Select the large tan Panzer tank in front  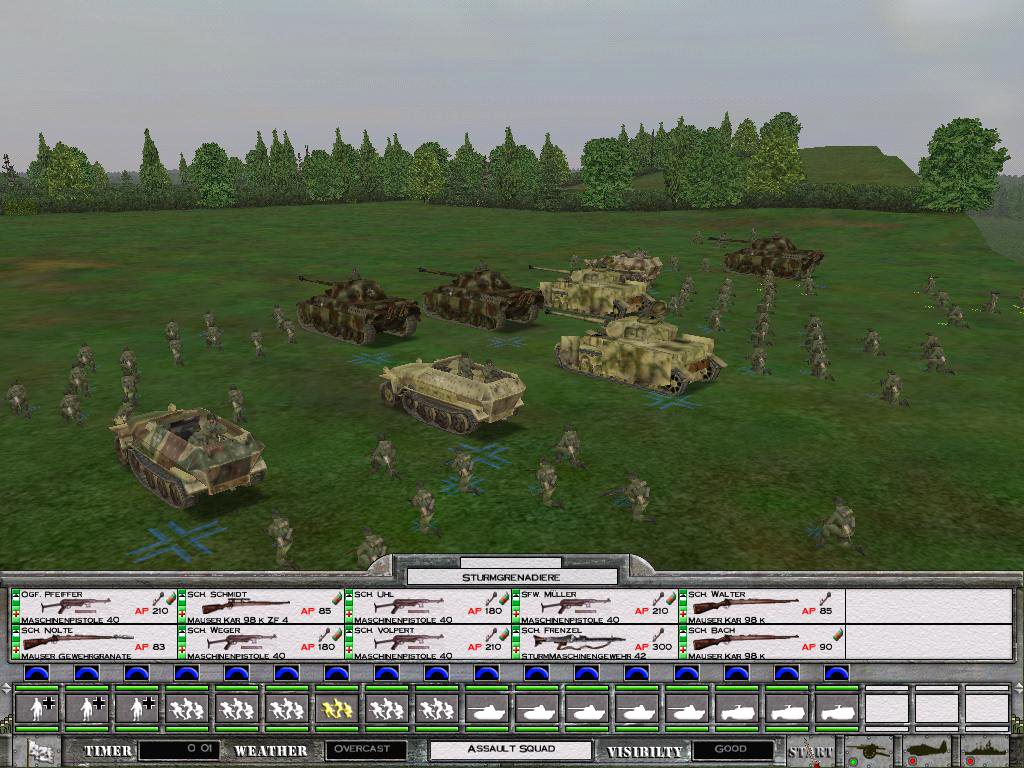pos(639,354)
